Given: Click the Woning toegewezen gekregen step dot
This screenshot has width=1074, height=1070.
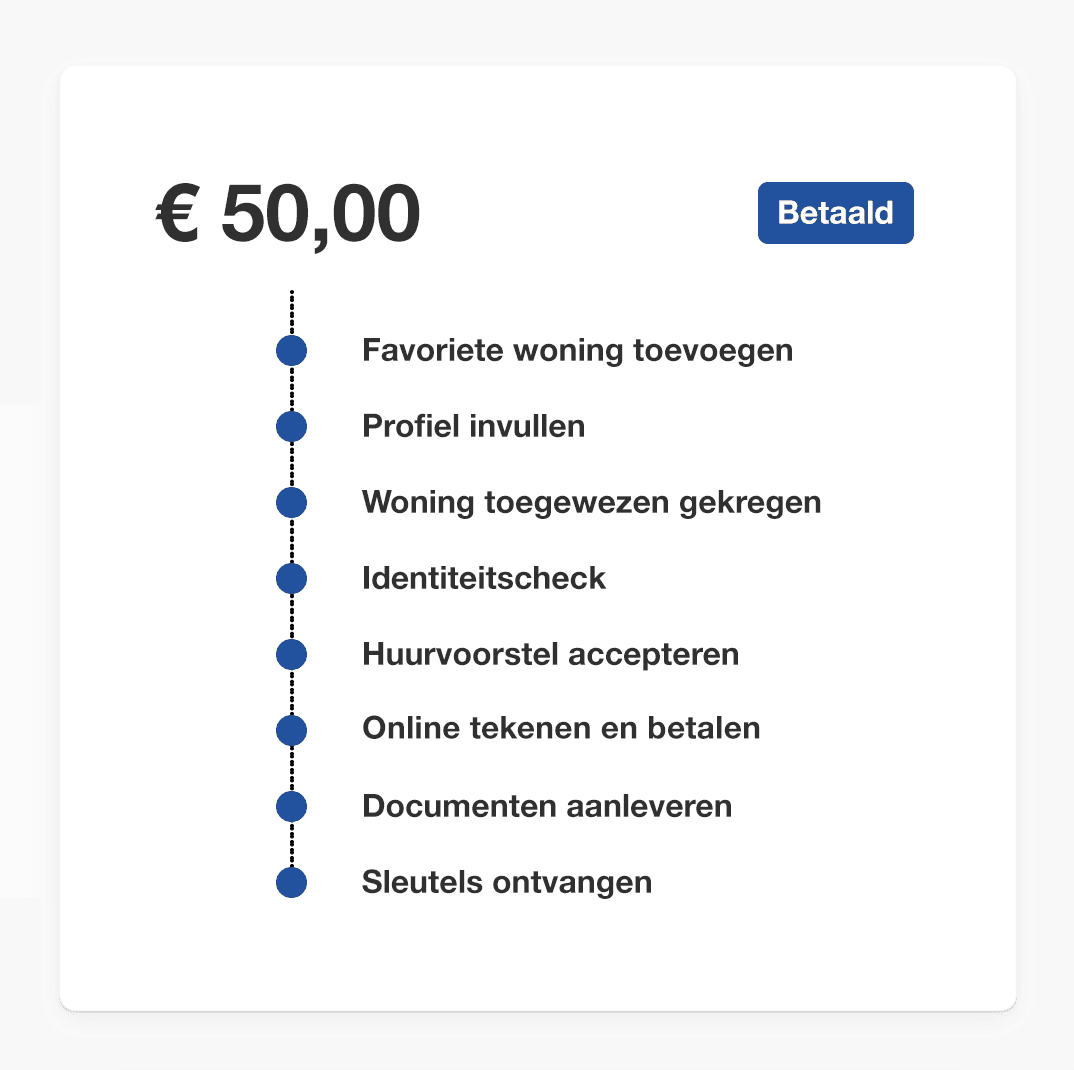Looking at the screenshot, I should pyautogui.click(x=291, y=502).
